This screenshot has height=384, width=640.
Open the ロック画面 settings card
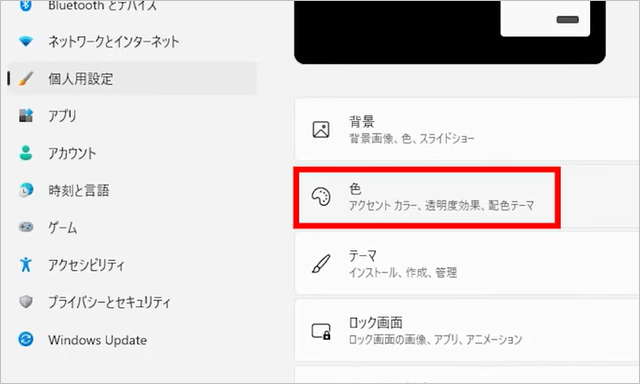467,331
